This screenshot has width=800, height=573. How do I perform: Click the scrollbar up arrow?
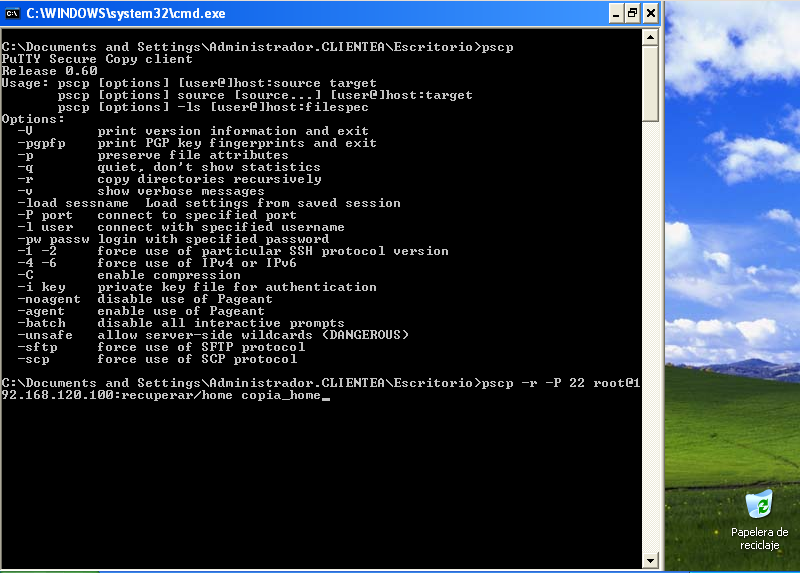[650, 37]
